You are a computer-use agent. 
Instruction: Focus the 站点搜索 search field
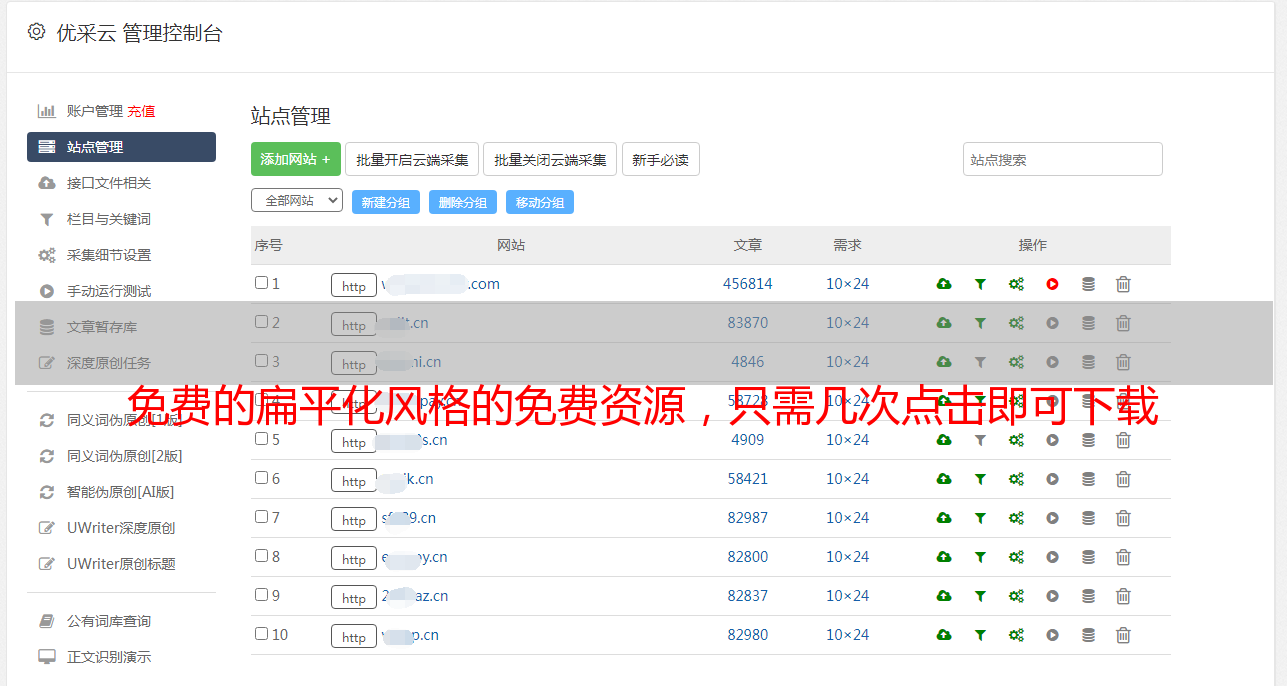1063,159
